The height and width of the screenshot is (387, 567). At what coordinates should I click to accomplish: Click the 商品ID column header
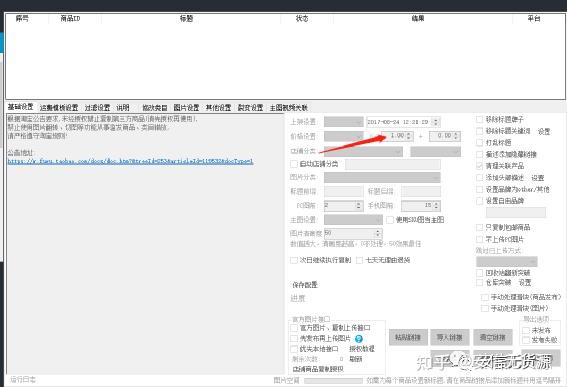70,18
